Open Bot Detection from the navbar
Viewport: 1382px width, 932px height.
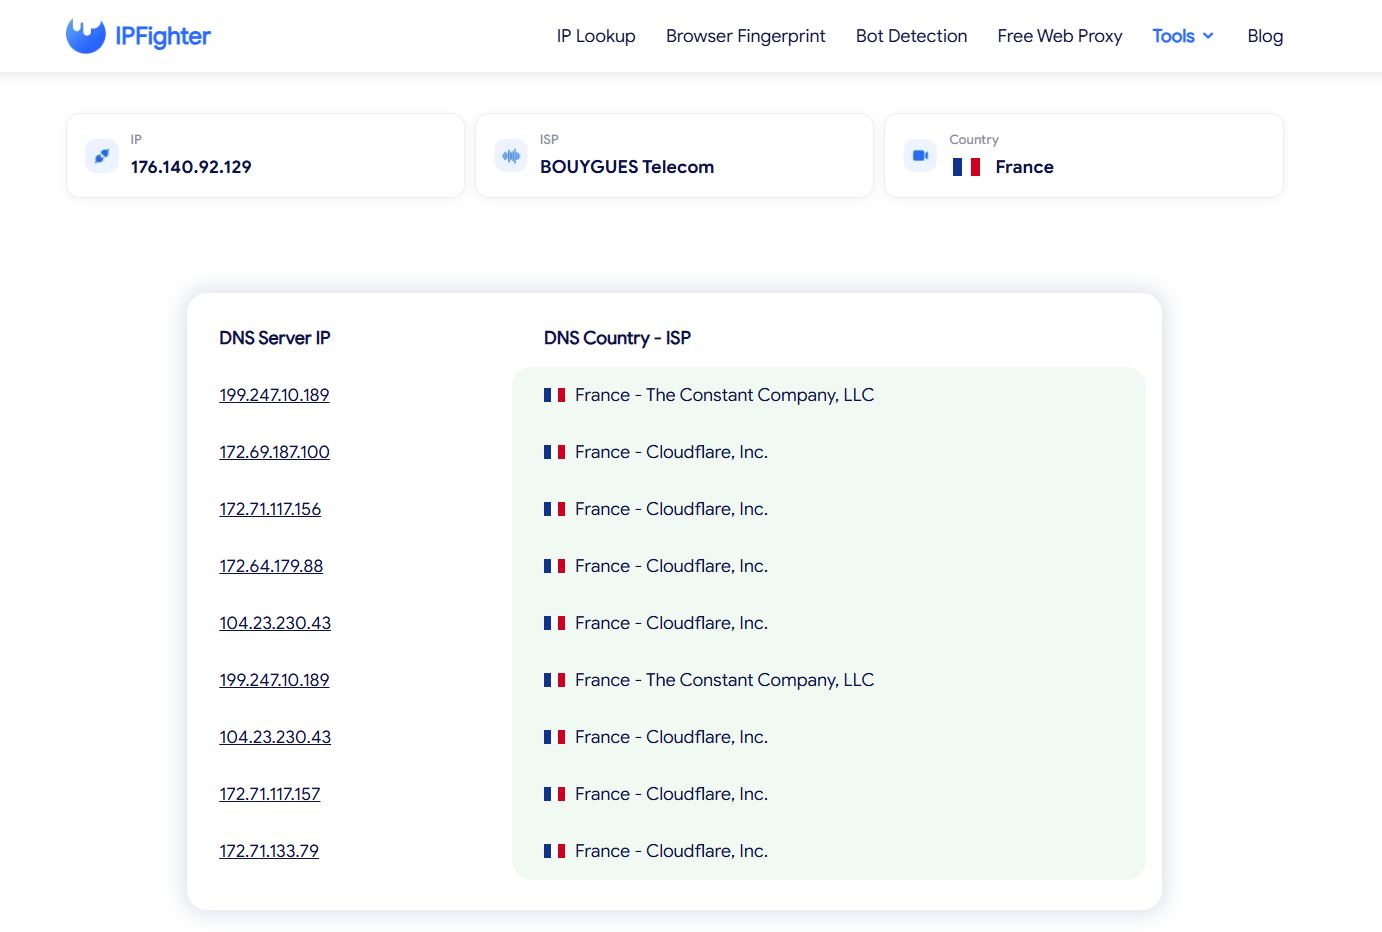912,36
